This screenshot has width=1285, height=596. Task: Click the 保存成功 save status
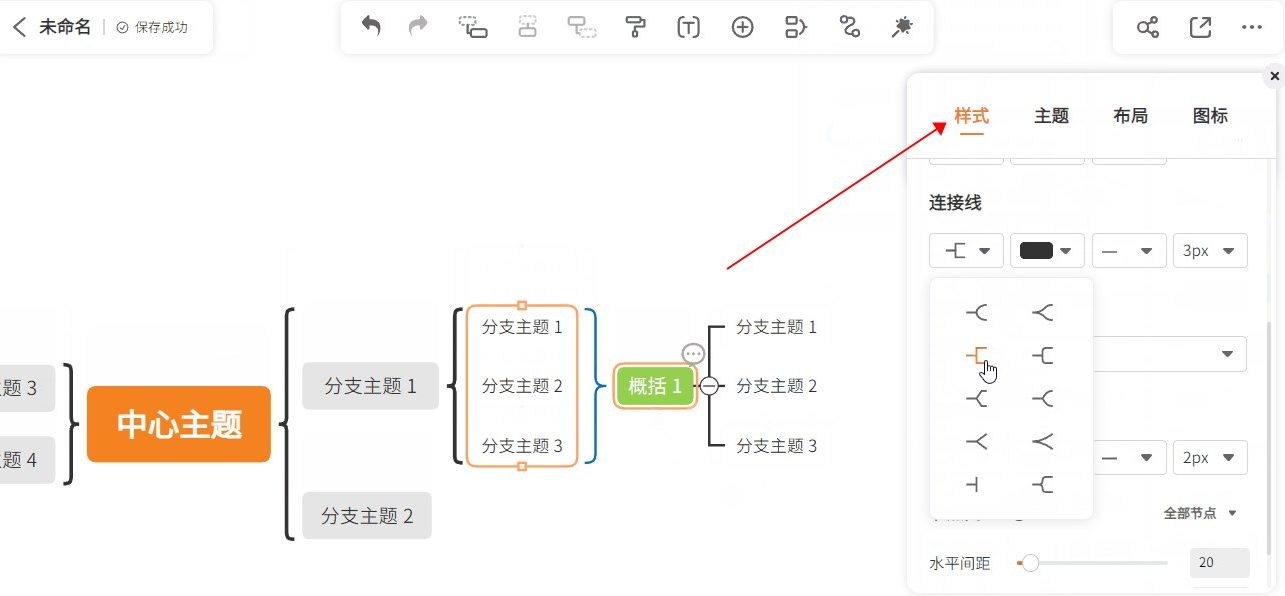tap(153, 27)
